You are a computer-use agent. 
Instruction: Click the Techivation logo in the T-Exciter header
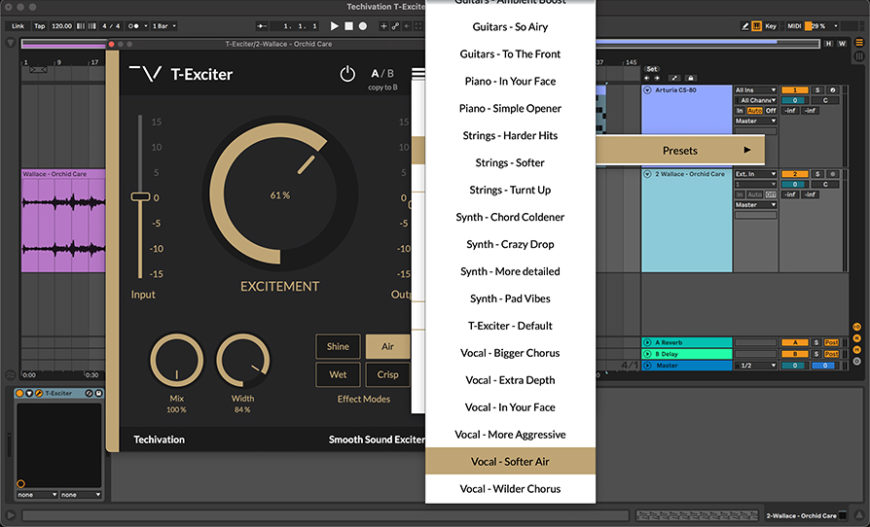145,74
